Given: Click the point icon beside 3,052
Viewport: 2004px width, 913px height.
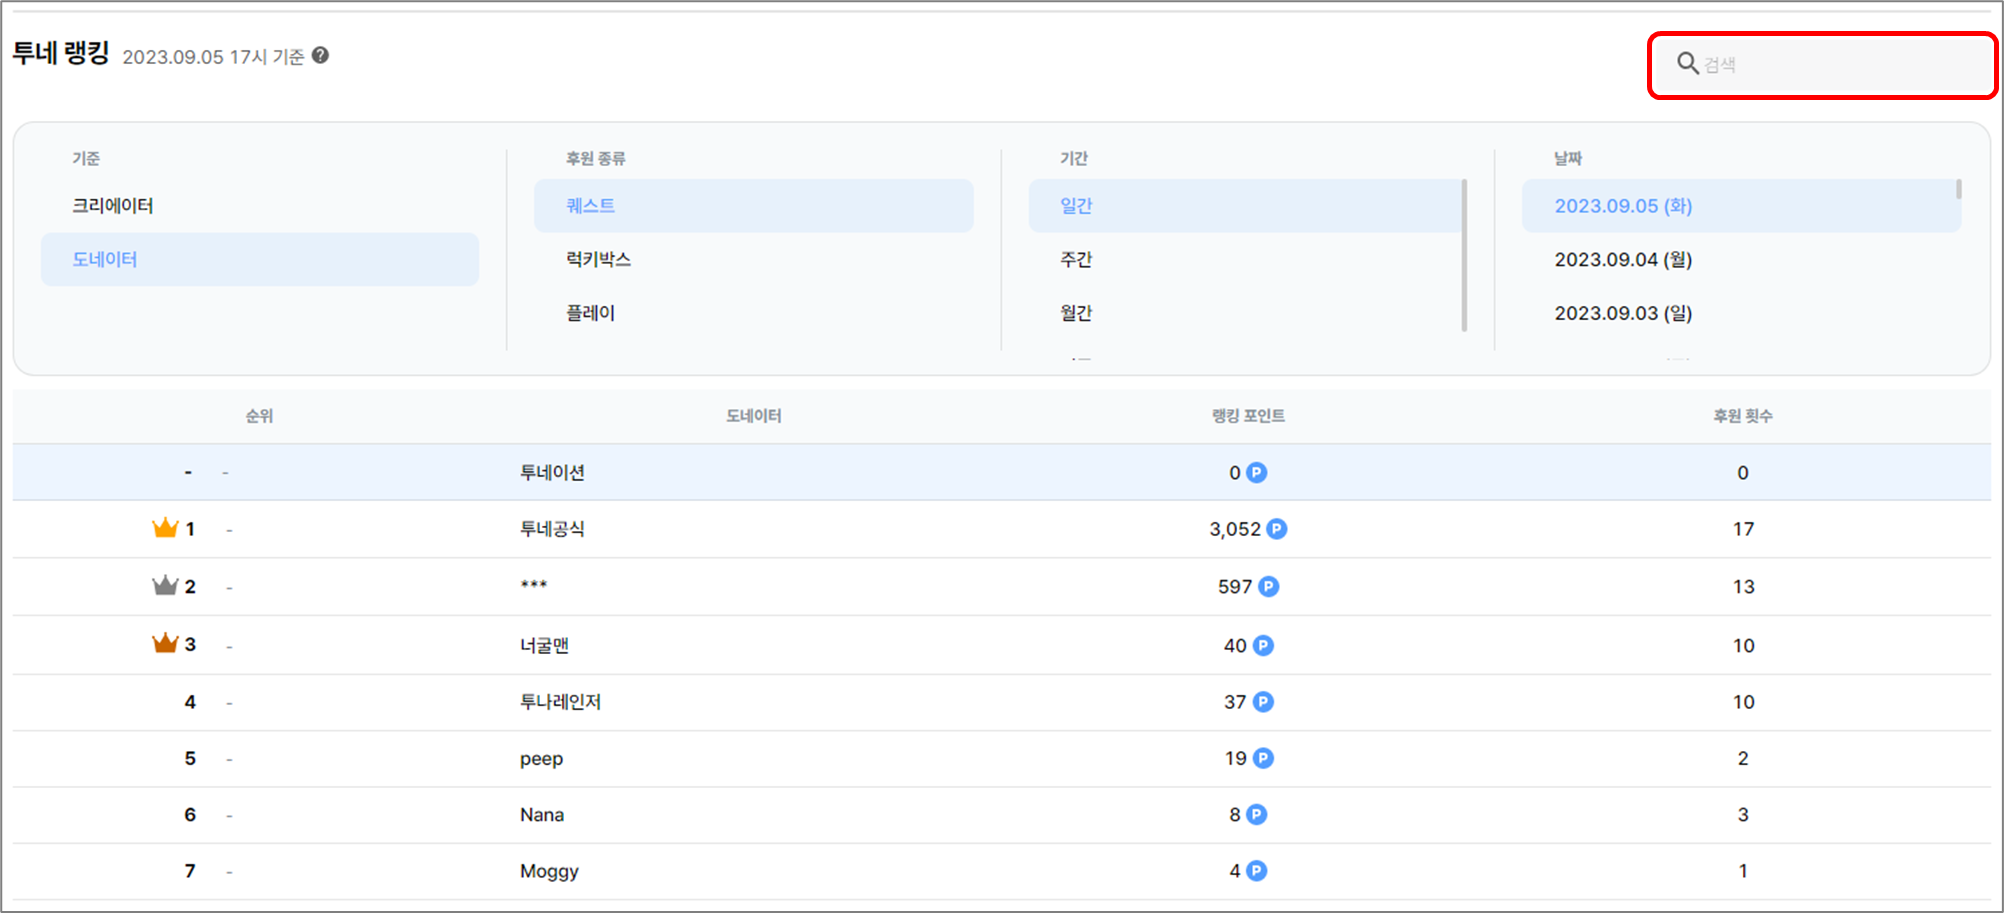Looking at the screenshot, I should click(x=1277, y=529).
